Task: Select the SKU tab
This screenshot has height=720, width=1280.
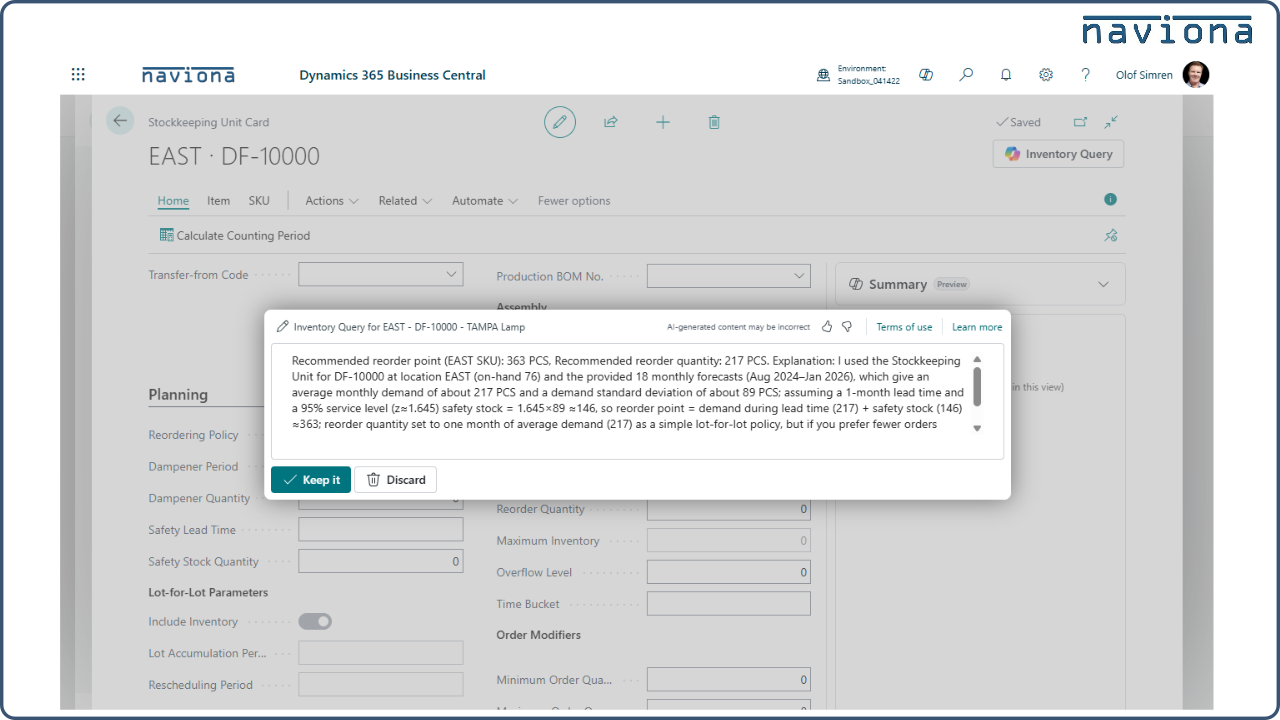Action: coord(259,201)
